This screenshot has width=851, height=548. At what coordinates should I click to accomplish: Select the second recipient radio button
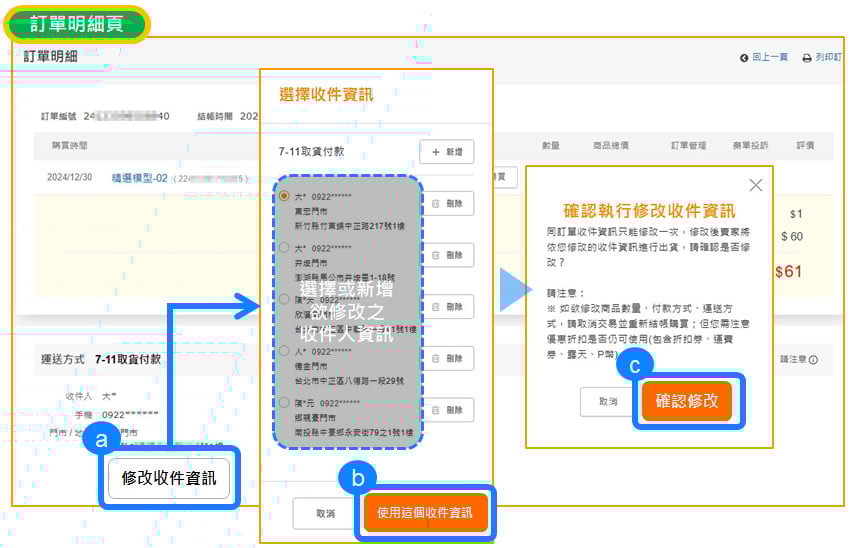285,247
